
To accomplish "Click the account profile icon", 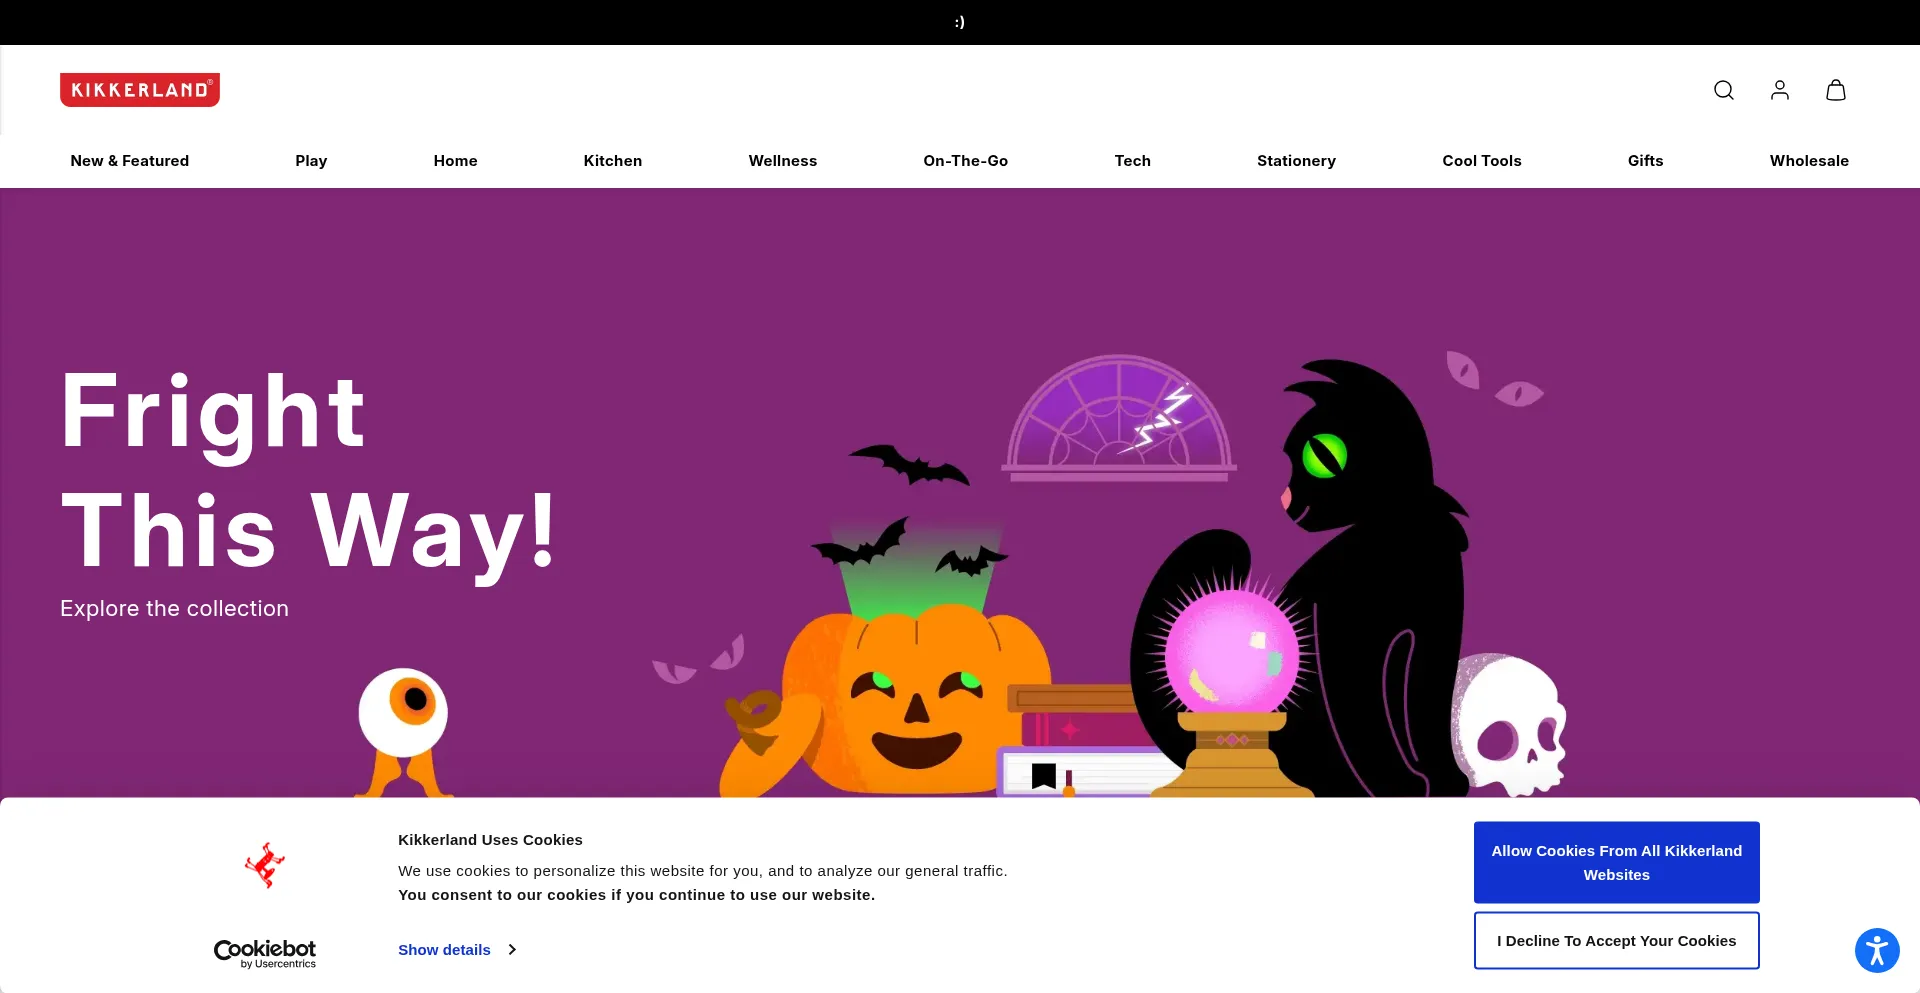I will (1779, 90).
